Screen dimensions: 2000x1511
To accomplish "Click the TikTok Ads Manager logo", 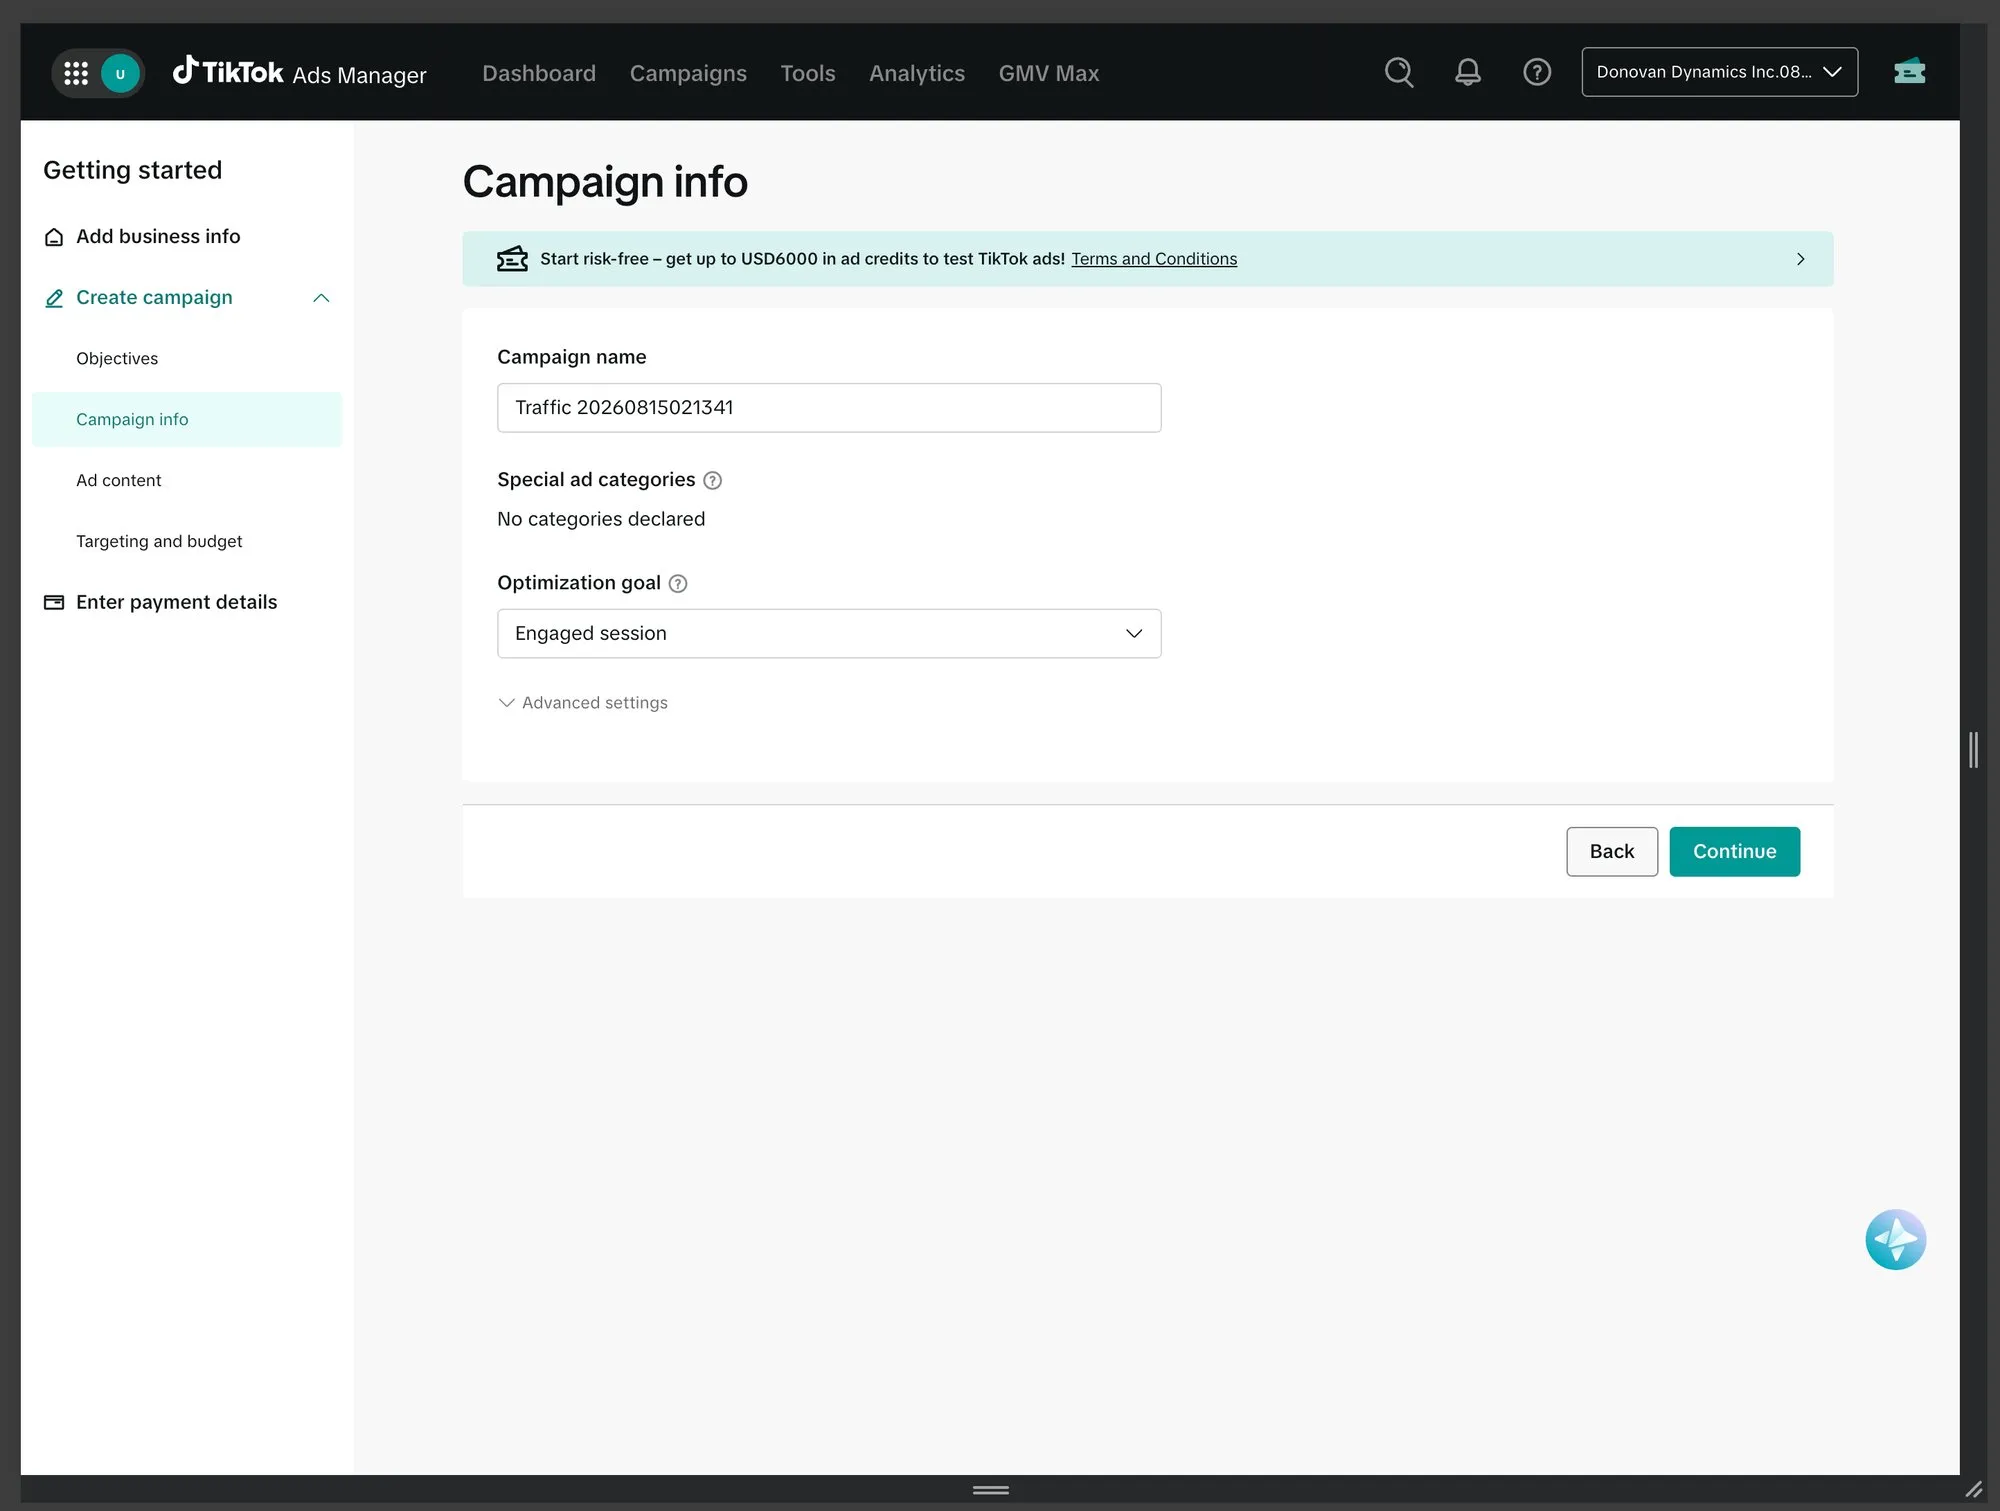I will pyautogui.click(x=299, y=72).
